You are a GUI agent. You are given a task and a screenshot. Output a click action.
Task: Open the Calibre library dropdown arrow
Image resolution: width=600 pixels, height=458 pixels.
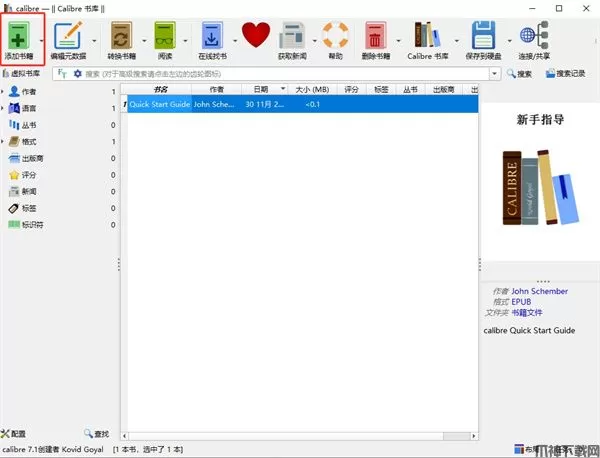pos(457,41)
